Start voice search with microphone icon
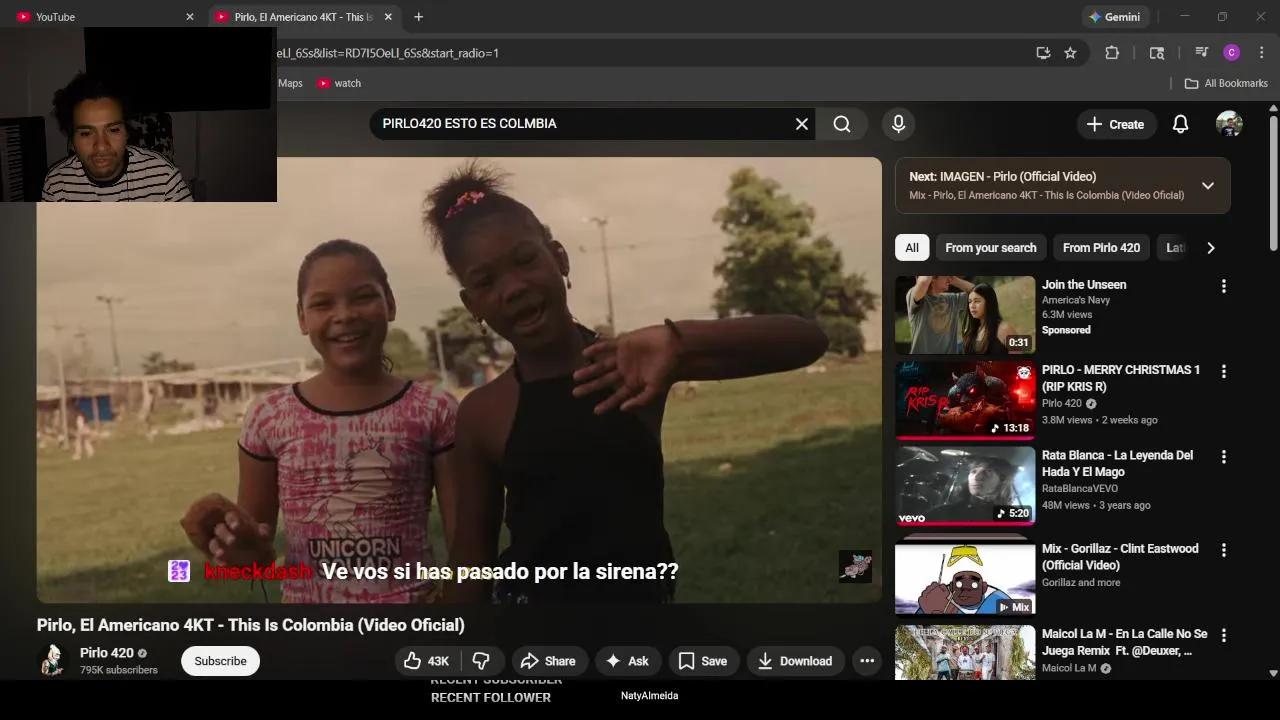 point(898,124)
